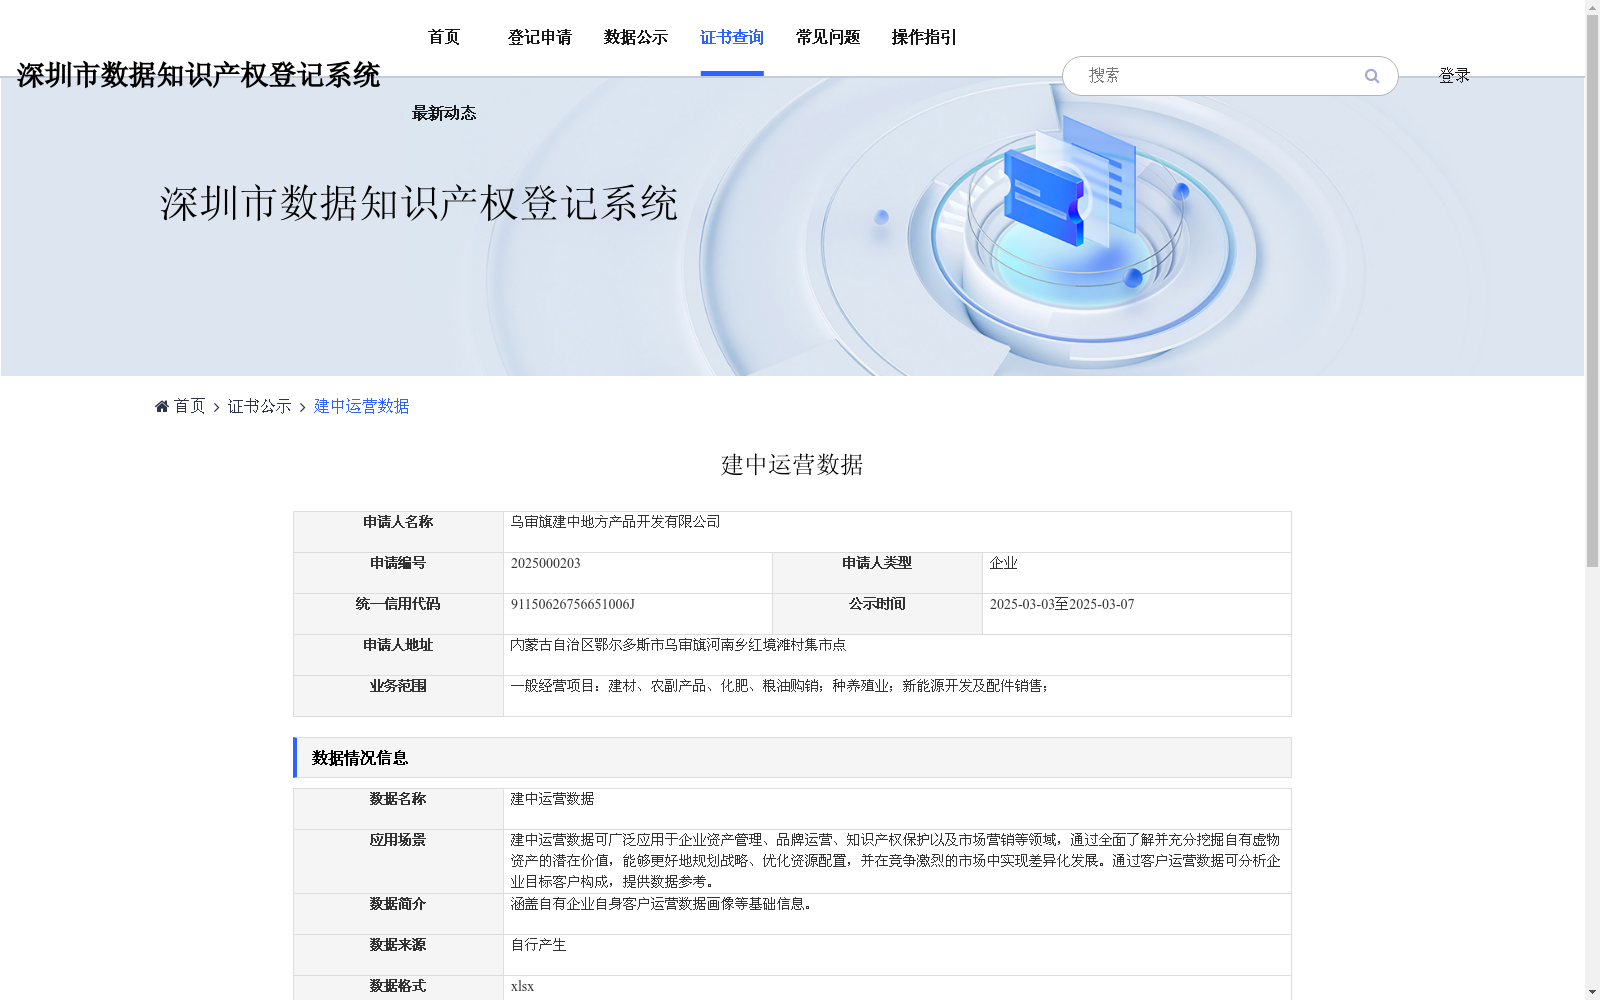Viewport: 1600px width, 1000px height.
Task: Click applicant type value 企业
Action: 1003,563
